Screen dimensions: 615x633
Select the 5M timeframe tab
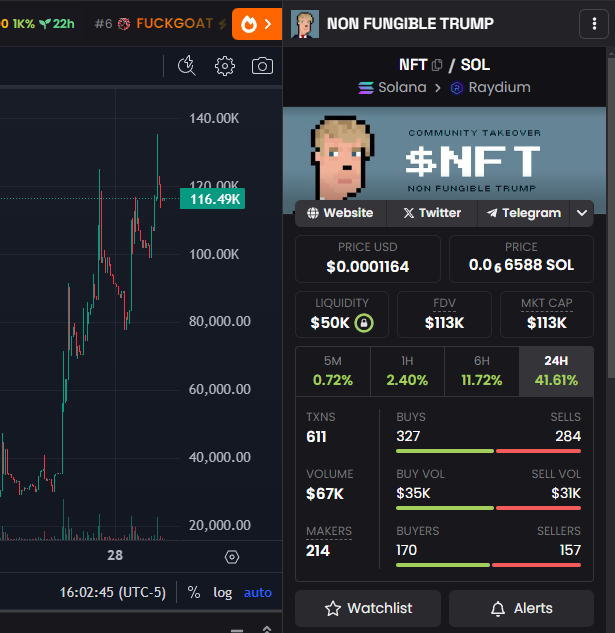click(x=333, y=371)
